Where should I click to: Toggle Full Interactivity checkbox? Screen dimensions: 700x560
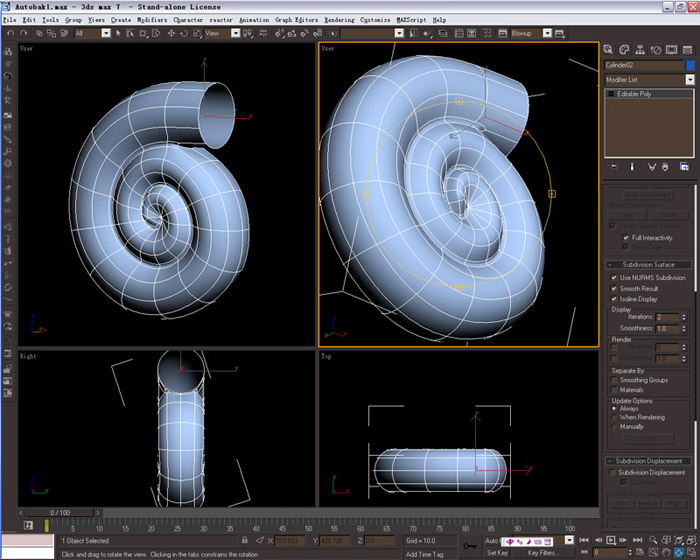(x=626, y=238)
